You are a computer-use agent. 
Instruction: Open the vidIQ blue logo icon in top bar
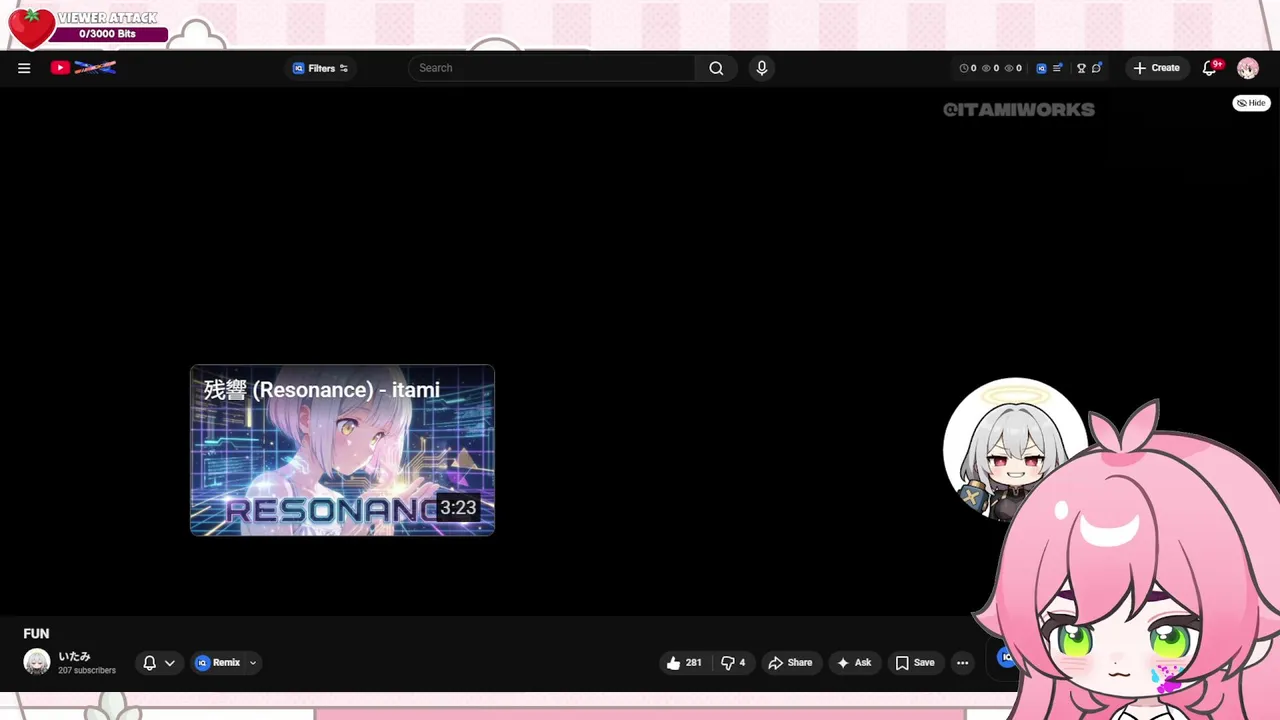[x=1041, y=68]
